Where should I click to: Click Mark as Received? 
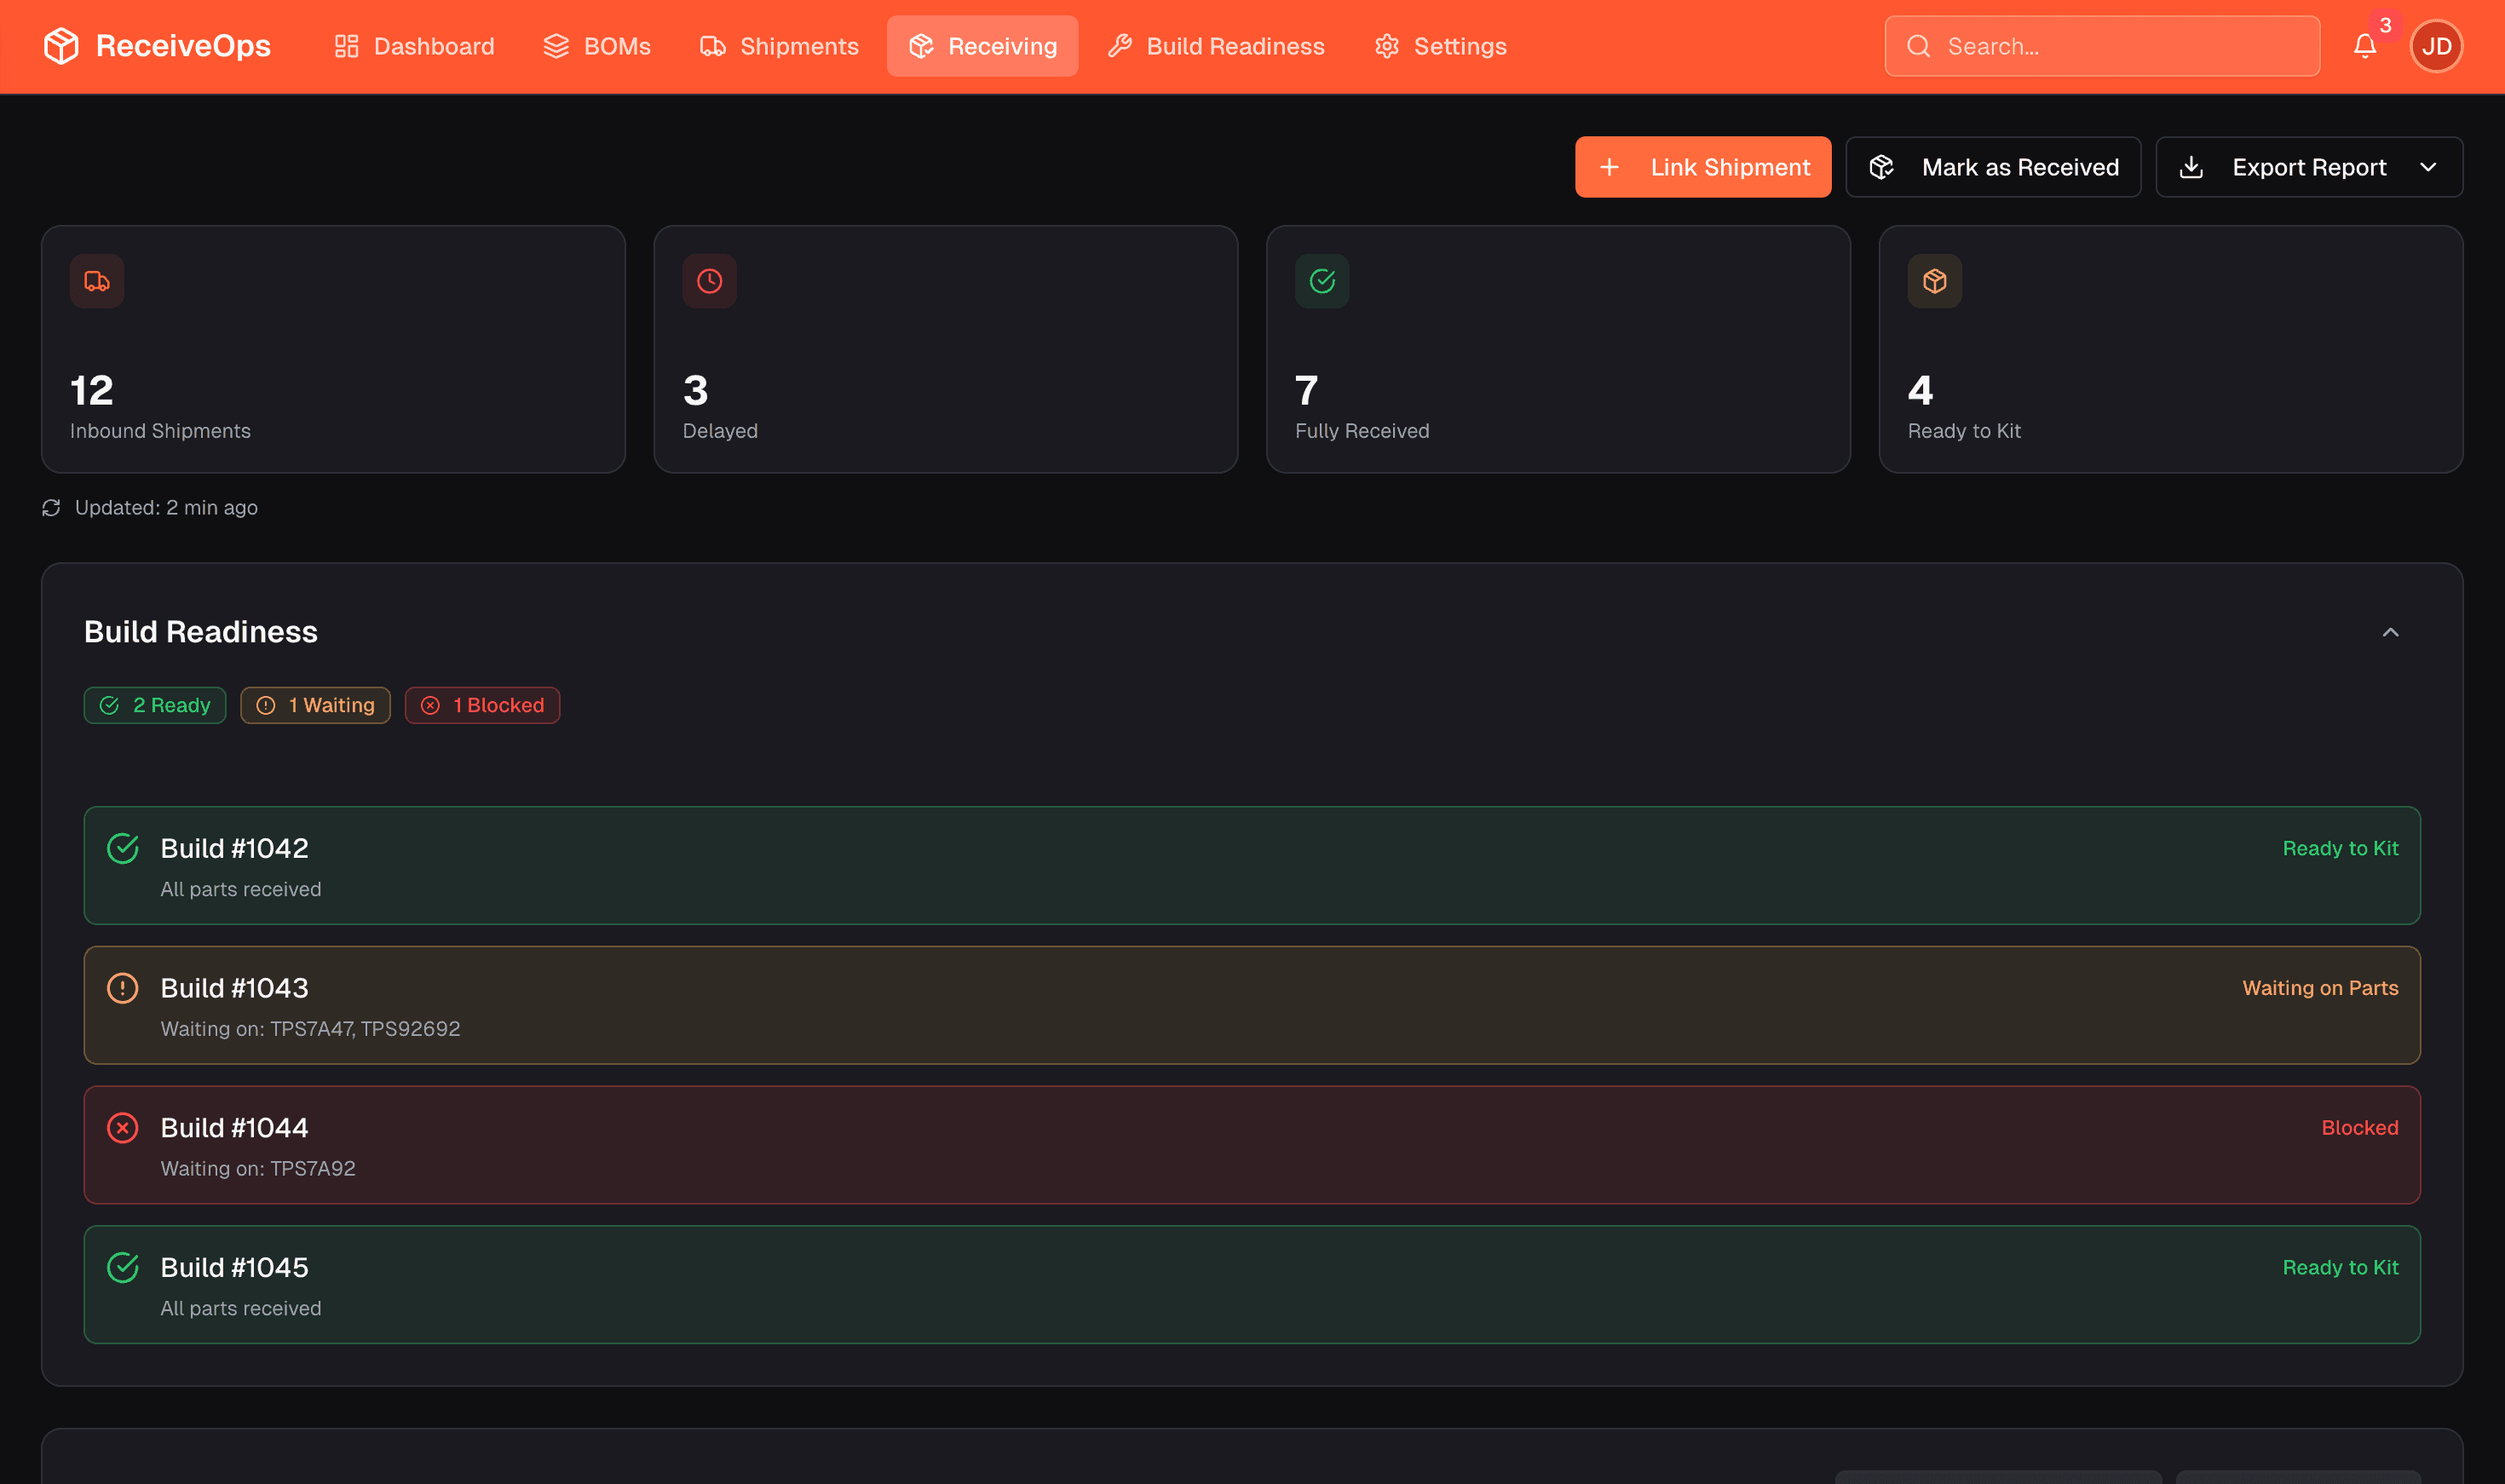[x=1992, y=167]
